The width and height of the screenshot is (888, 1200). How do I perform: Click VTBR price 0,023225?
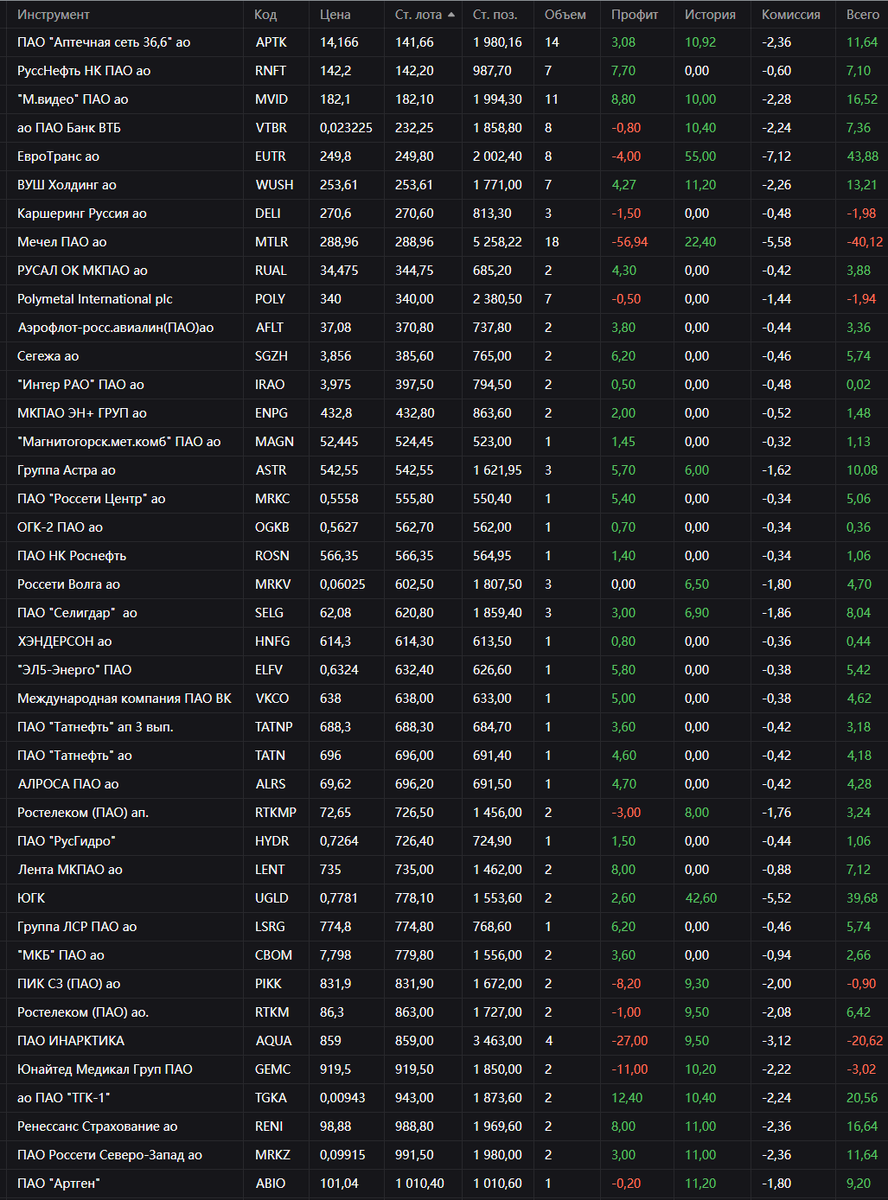coord(348,128)
